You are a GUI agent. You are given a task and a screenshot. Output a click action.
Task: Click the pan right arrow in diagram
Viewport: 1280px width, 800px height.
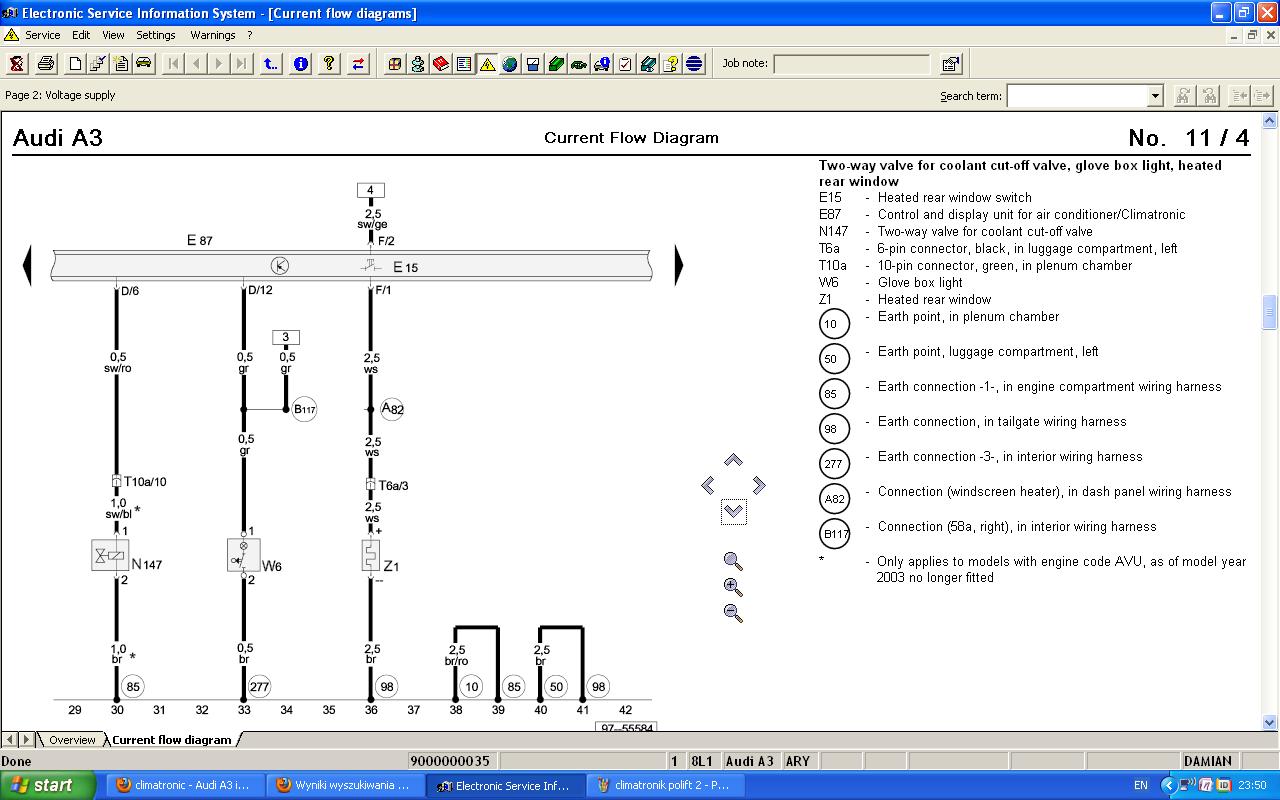(759, 485)
